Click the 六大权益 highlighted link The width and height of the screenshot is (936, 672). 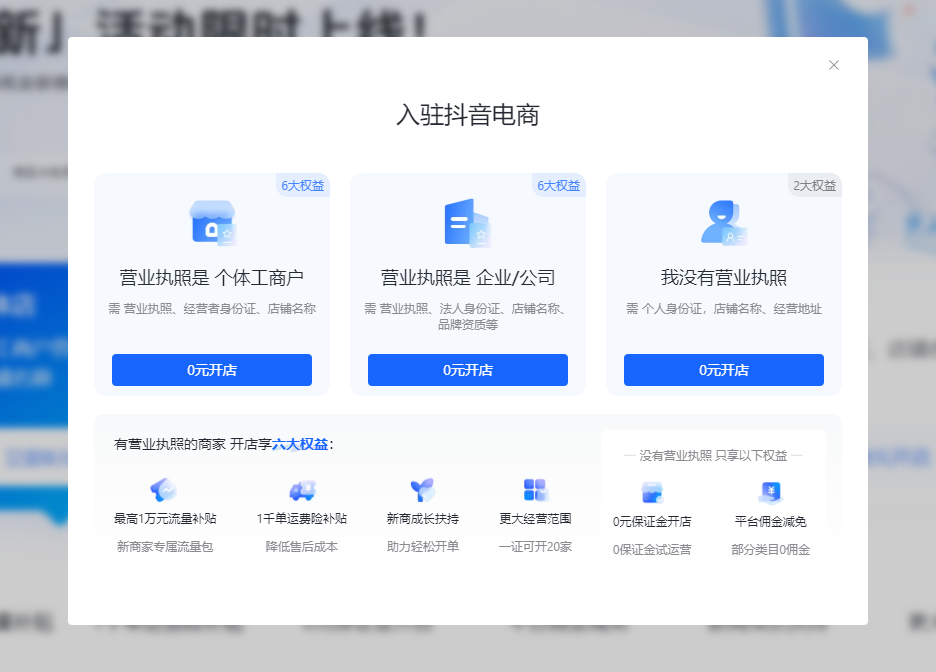point(300,444)
